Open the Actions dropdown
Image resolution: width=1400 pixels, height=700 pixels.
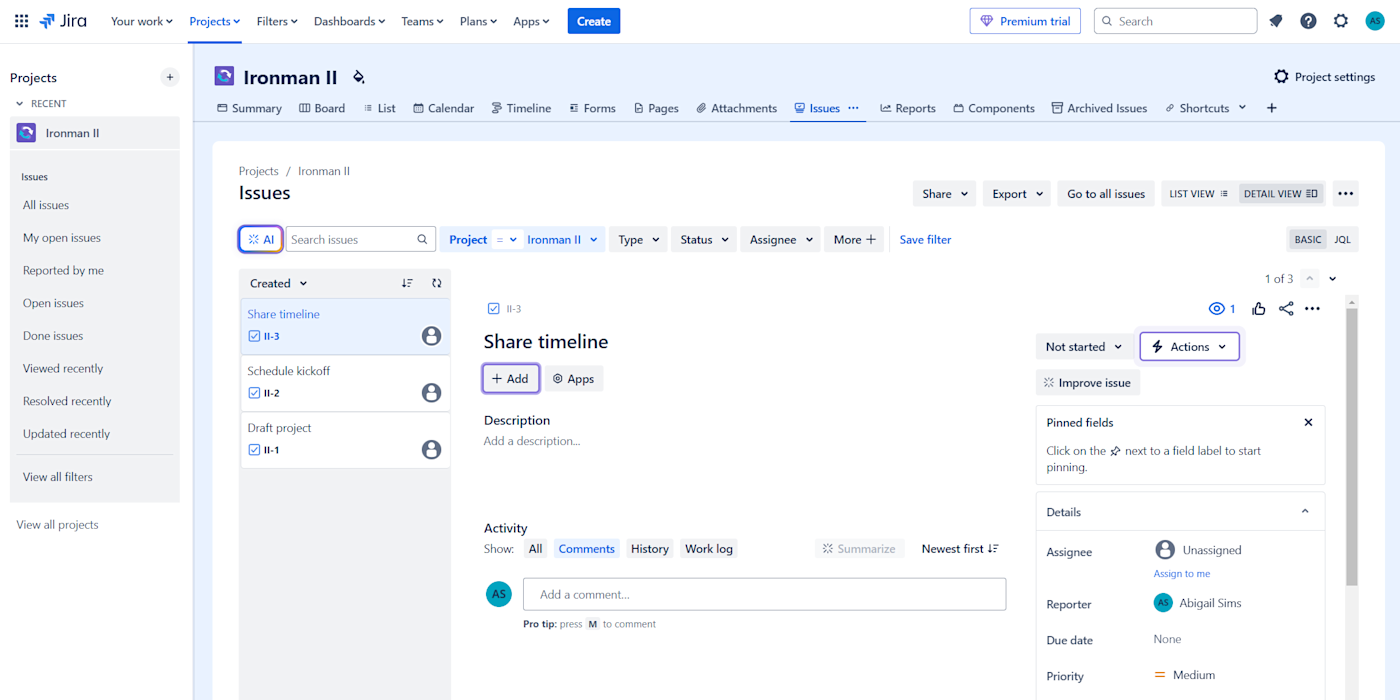tap(1190, 347)
